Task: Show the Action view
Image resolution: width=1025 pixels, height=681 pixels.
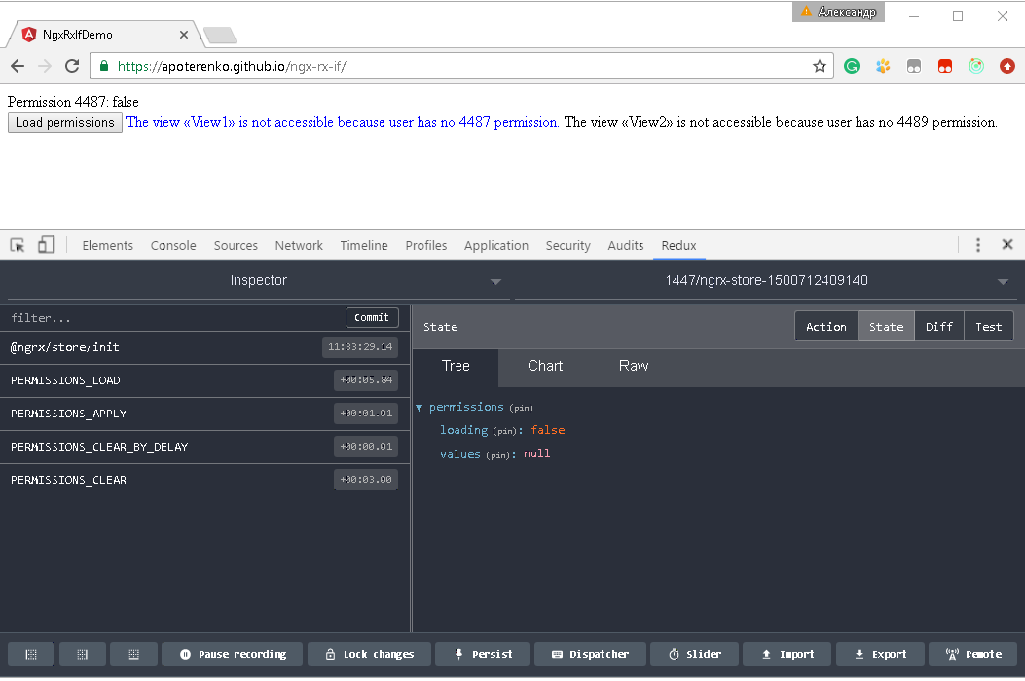Action: coord(826,327)
